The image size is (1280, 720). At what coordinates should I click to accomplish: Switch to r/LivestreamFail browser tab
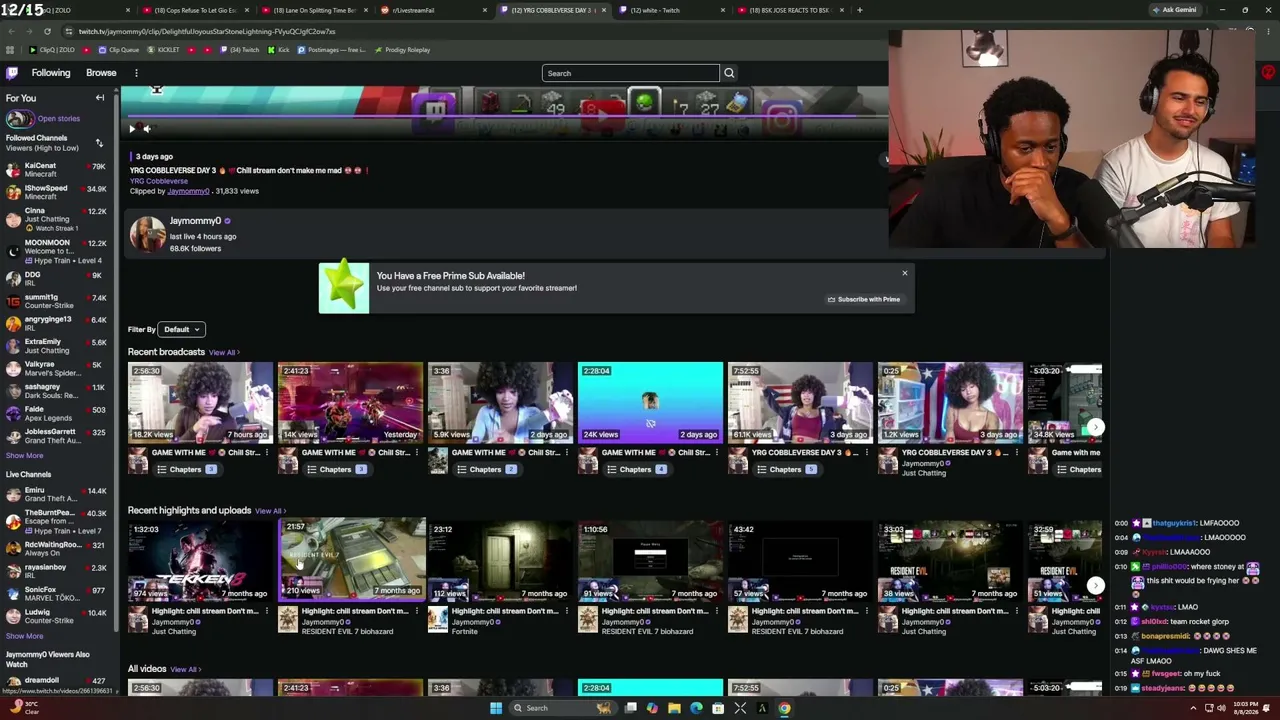[x=433, y=10]
